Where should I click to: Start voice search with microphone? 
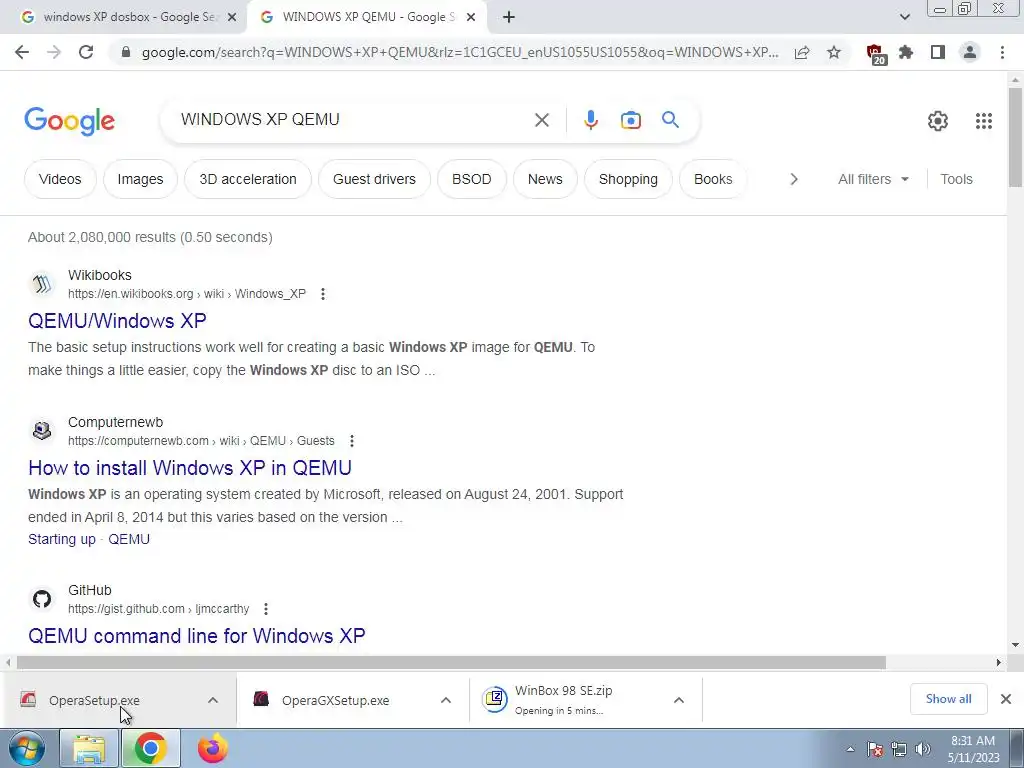click(590, 120)
